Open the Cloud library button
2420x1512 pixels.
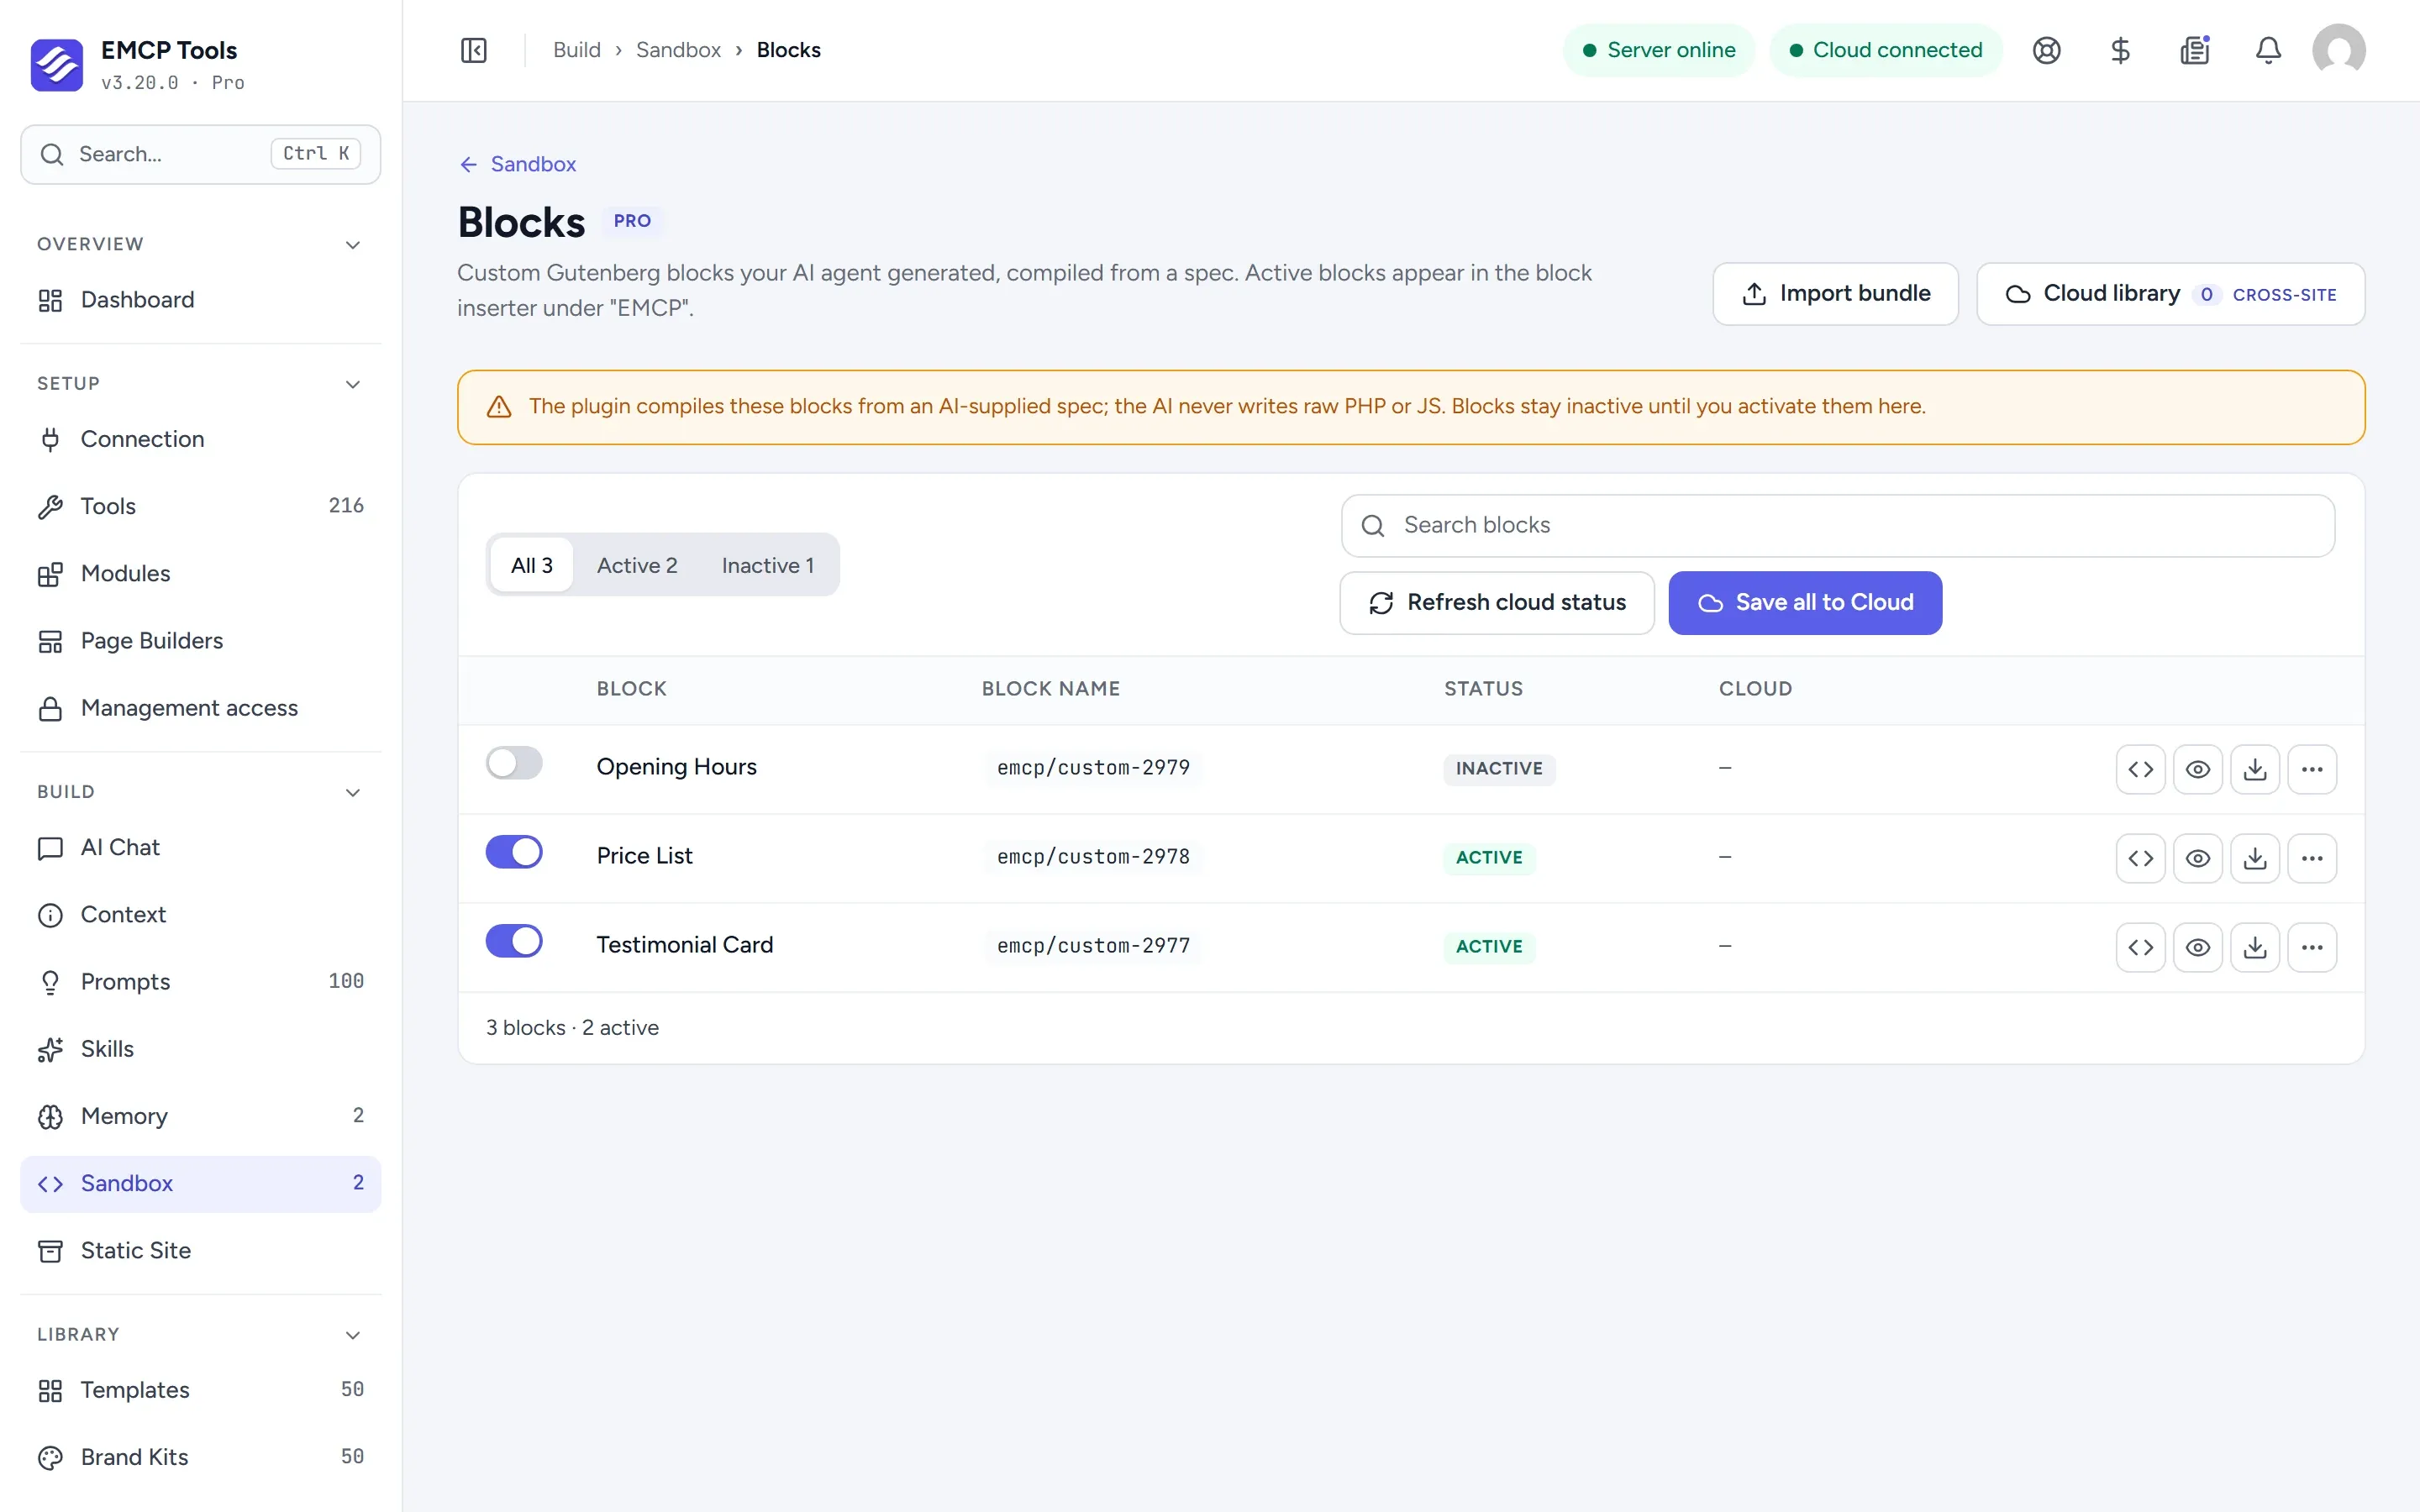2170,294
